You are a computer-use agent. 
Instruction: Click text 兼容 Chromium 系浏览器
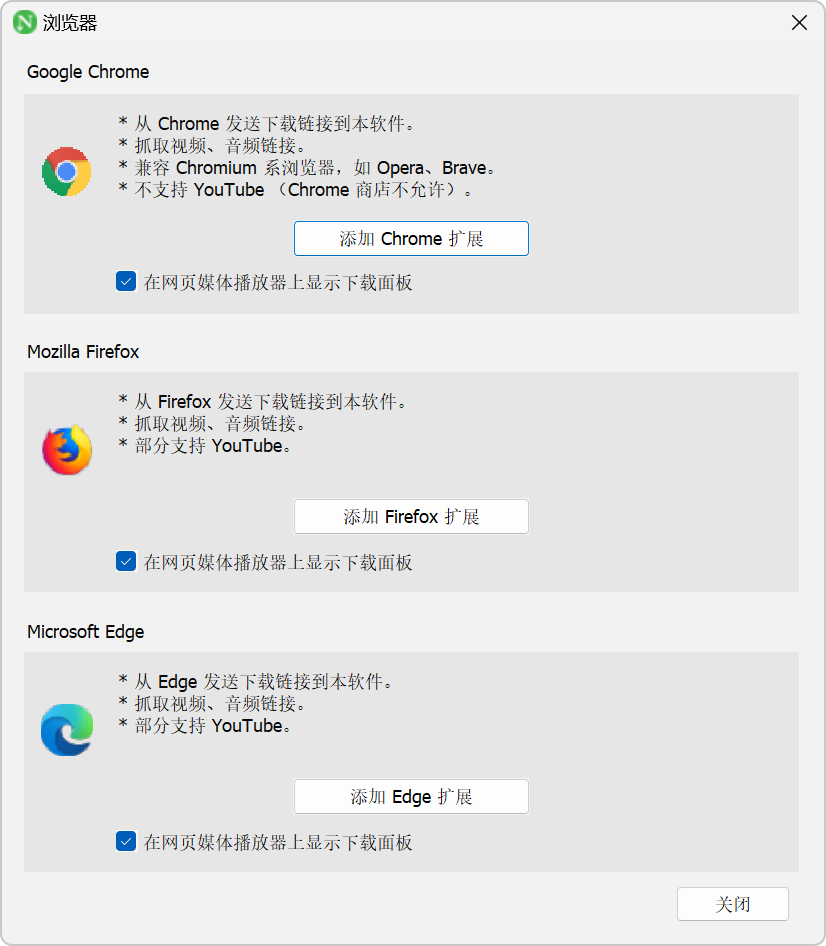pos(234,168)
